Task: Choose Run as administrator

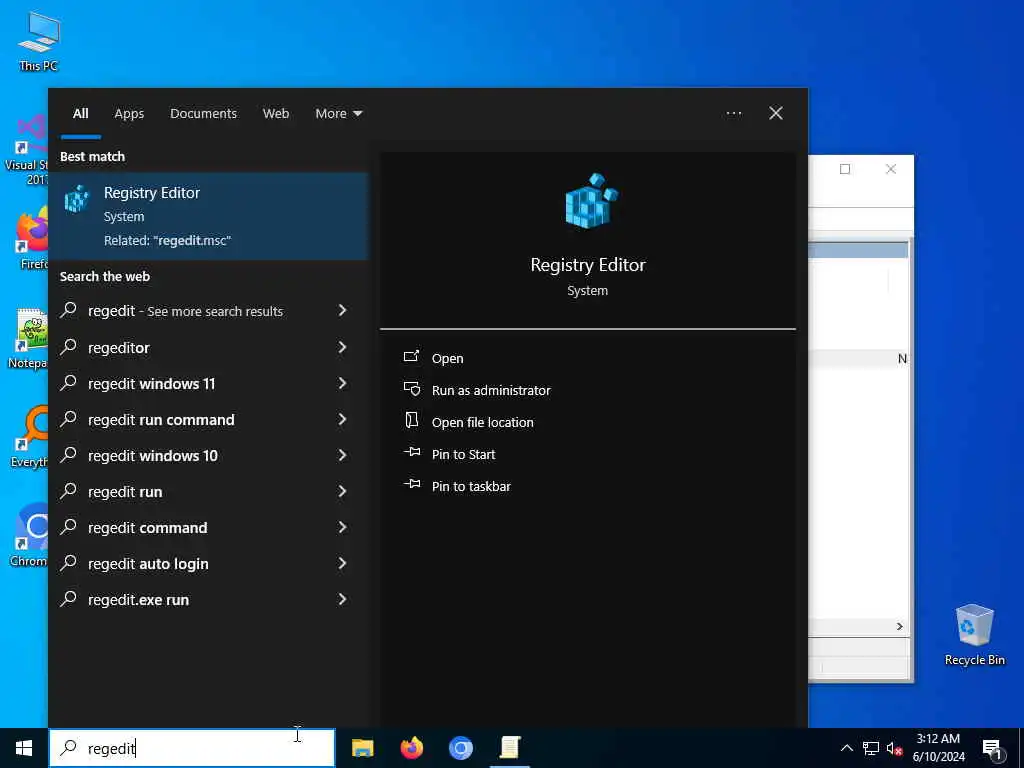Action: pos(491,390)
